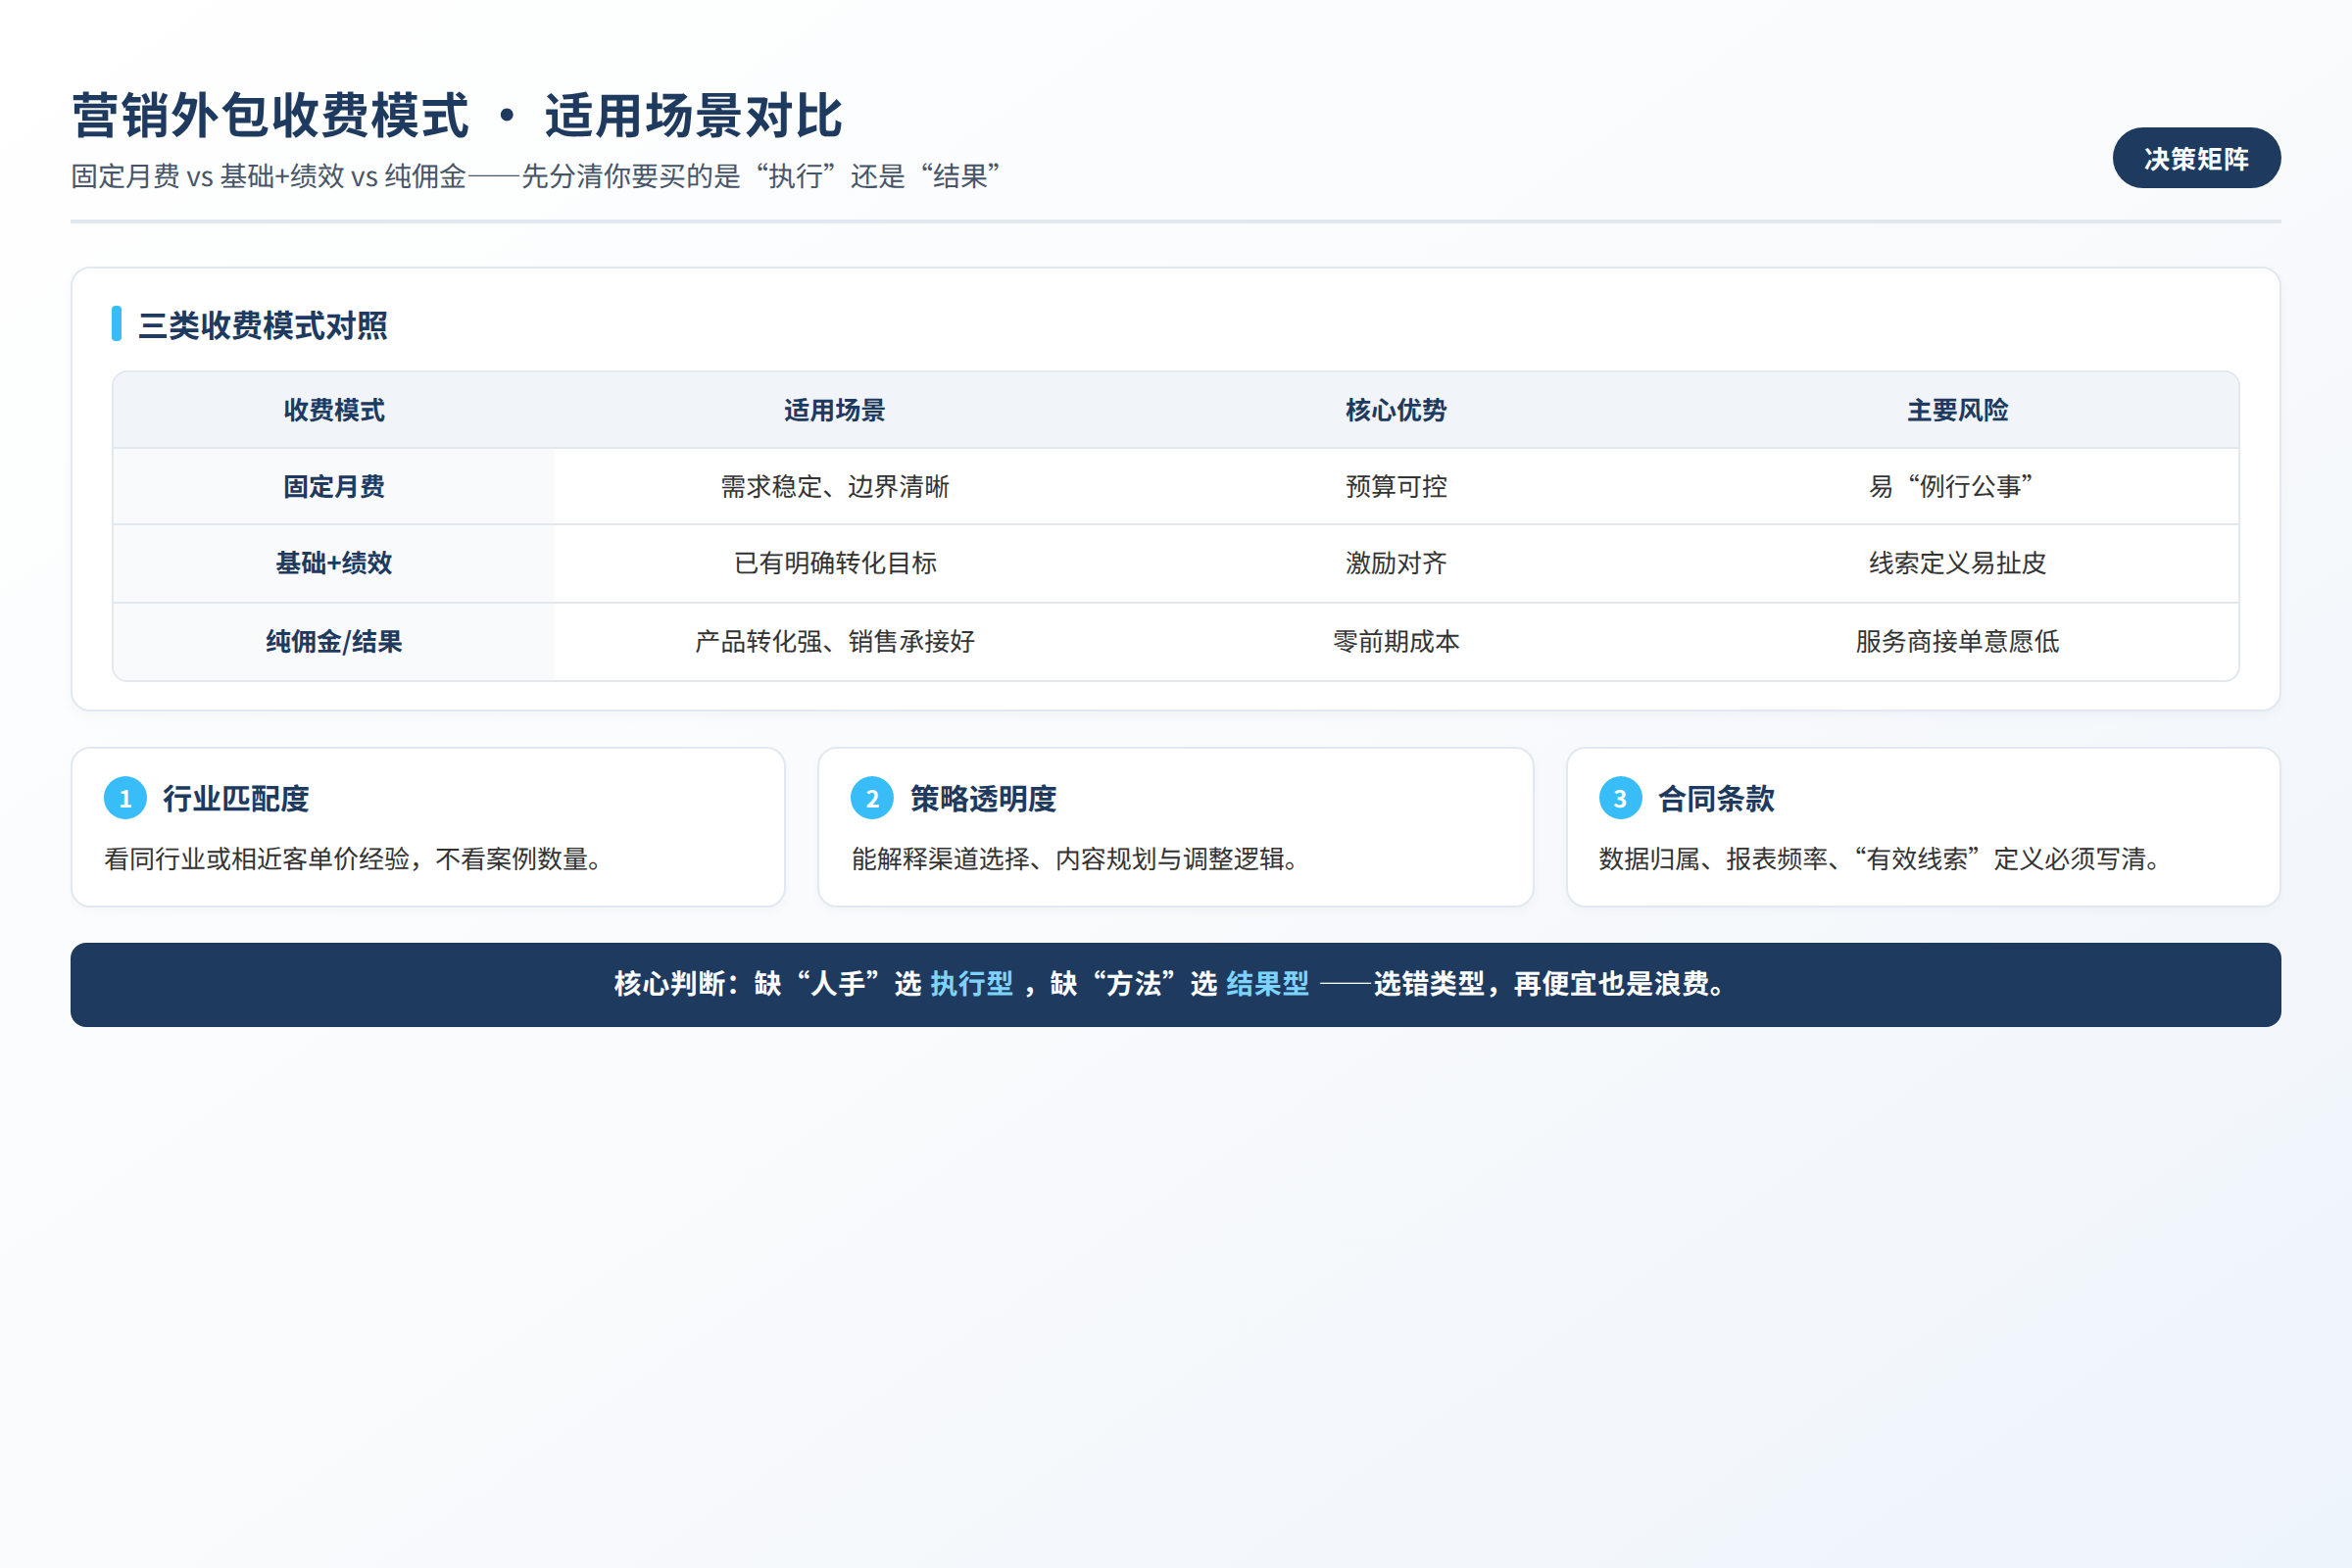The width and height of the screenshot is (2352, 1568).
Task: Click the cell 服务商接单意愿低
Action: pyautogui.click(x=1957, y=641)
